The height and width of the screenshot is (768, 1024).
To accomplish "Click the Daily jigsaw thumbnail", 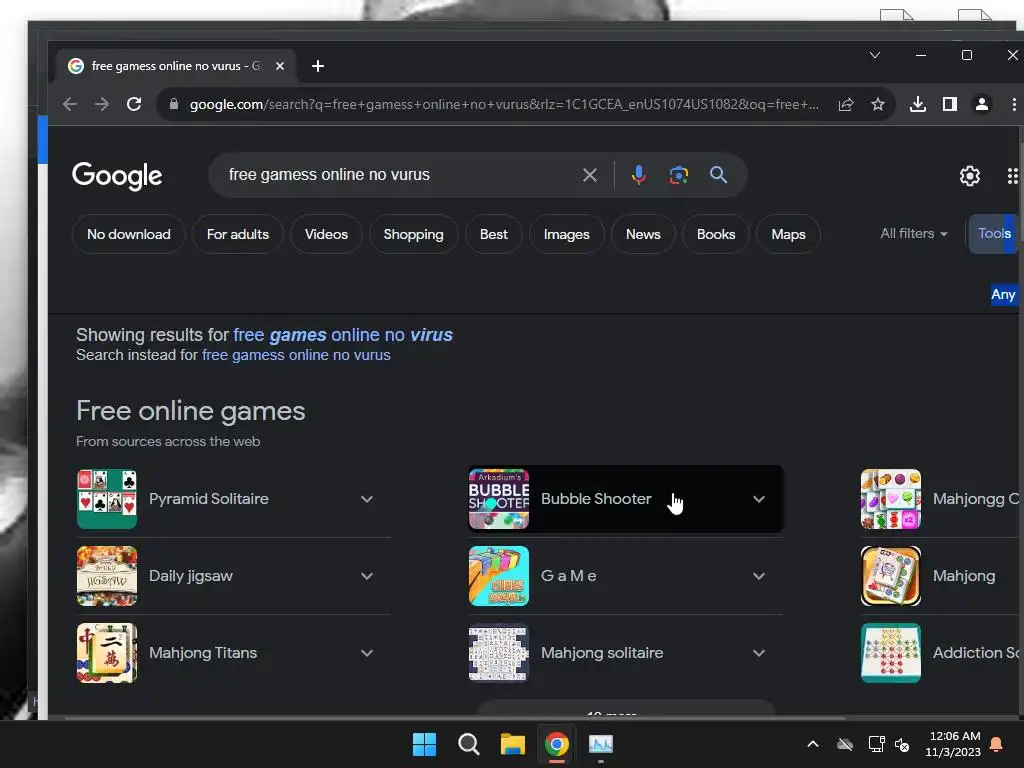I will 107,576.
